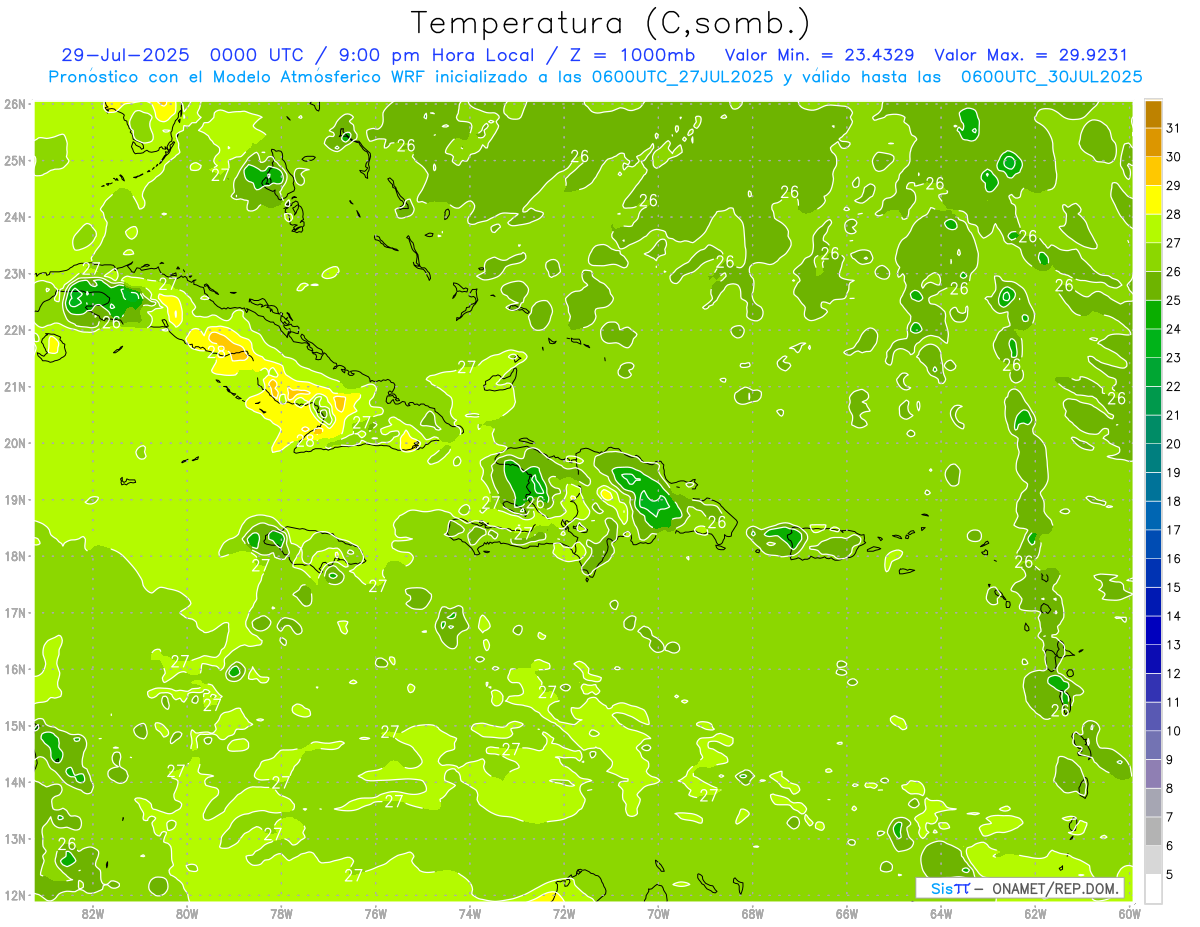Viewport: 1200px width, 927px height.
Task: Click the '15N' latitude axis label
Action: coord(15,725)
